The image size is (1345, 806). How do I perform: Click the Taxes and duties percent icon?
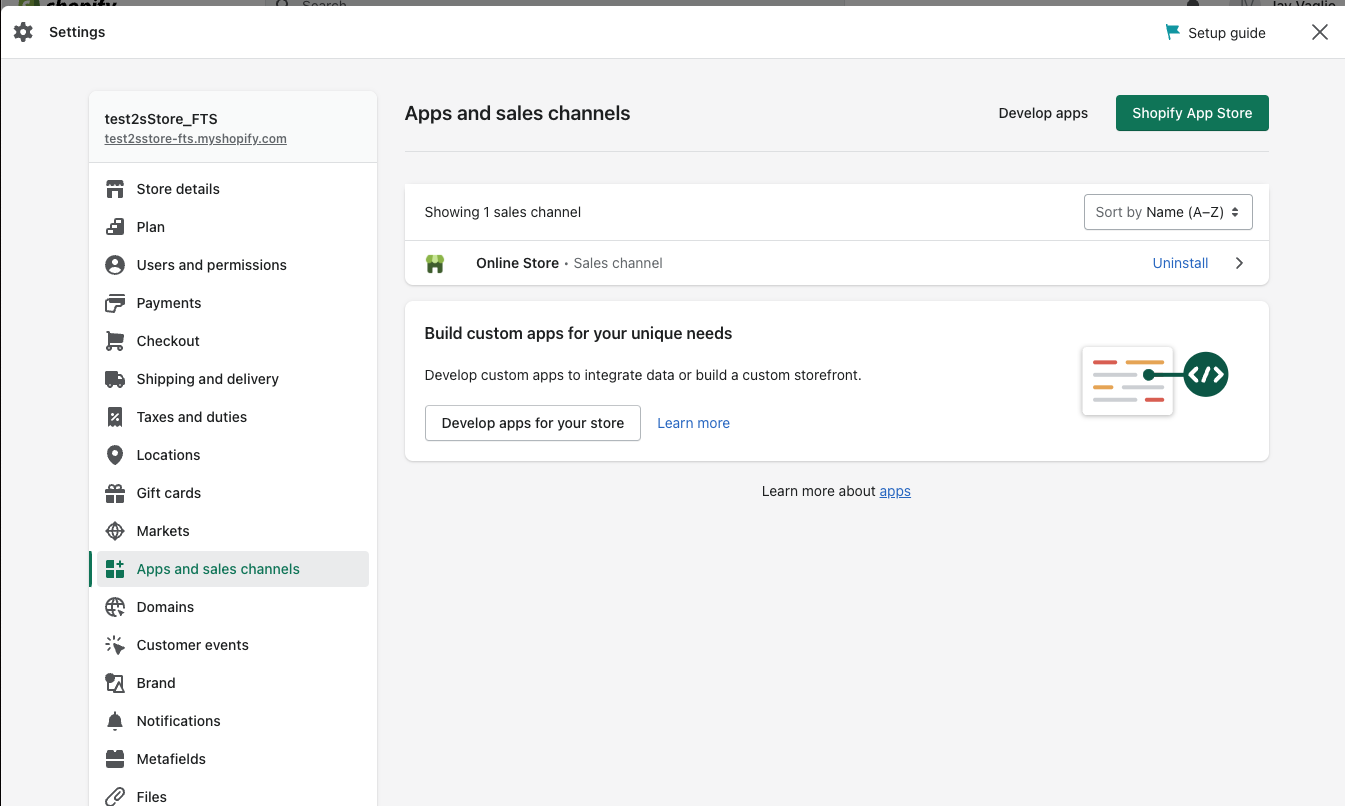[x=115, y=417]
